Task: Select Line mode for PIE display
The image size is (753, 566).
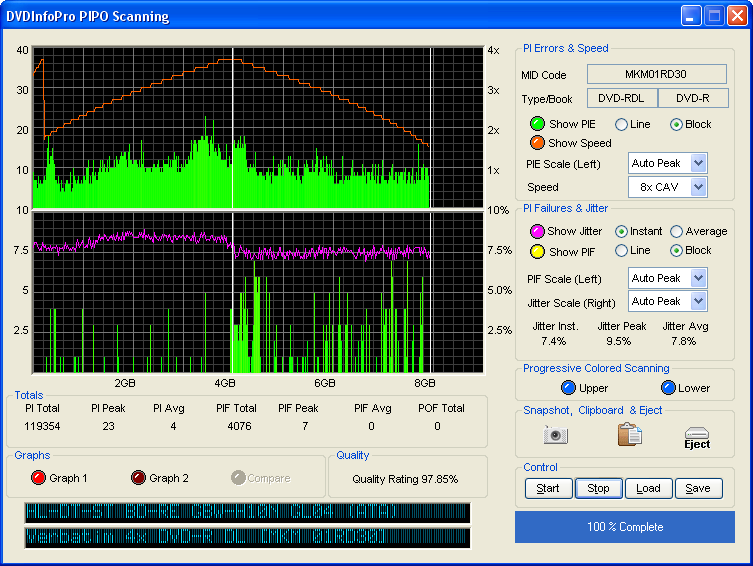Action: (x=621, y=124)
